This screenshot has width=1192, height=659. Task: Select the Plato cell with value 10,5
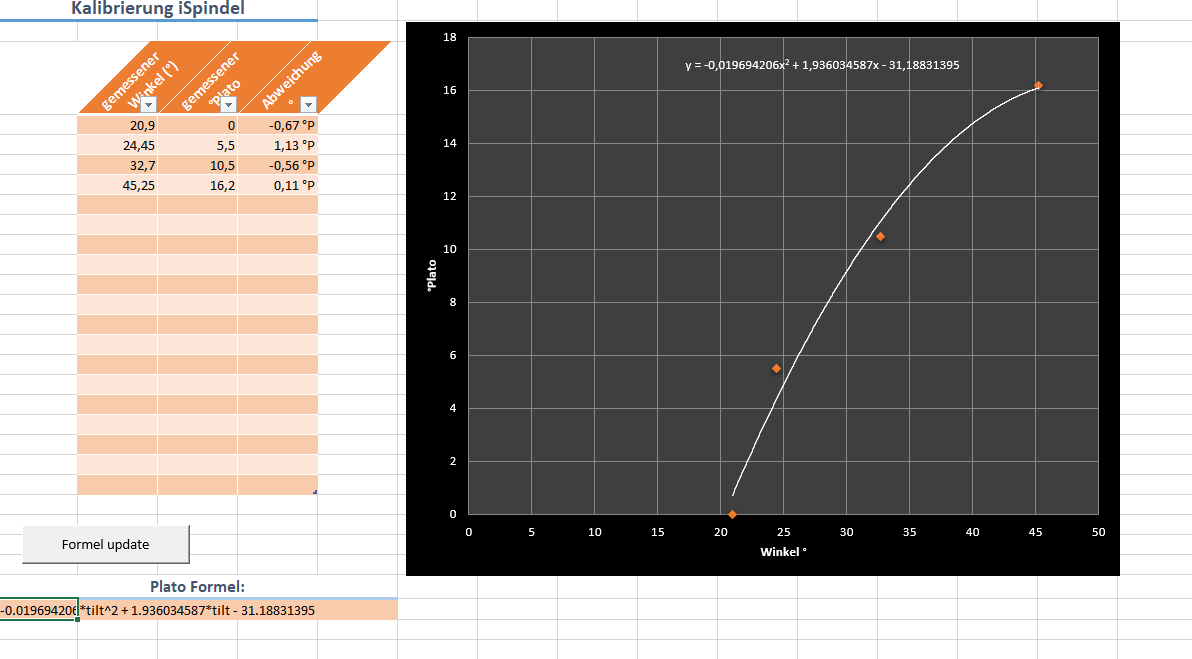click(x=197, y=165)
